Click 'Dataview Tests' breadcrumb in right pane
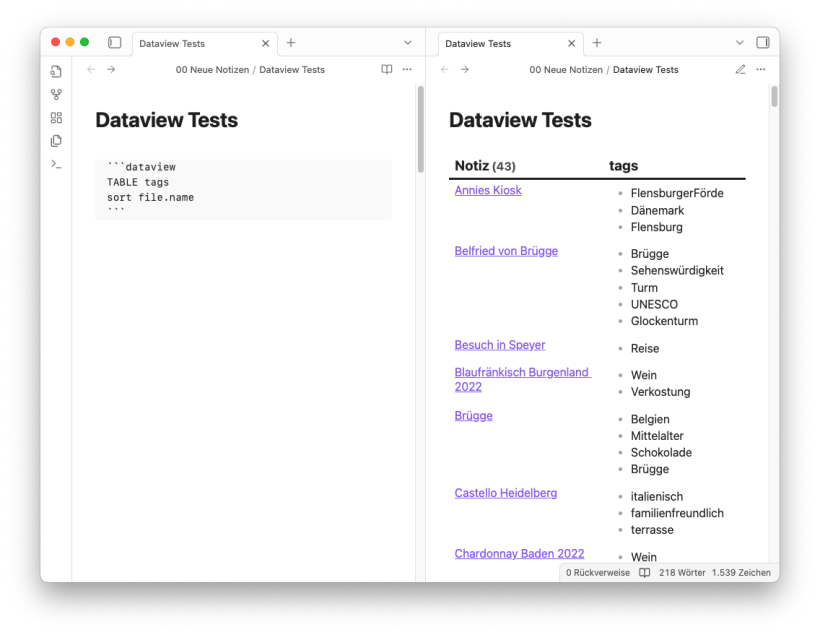 (645, 70)
